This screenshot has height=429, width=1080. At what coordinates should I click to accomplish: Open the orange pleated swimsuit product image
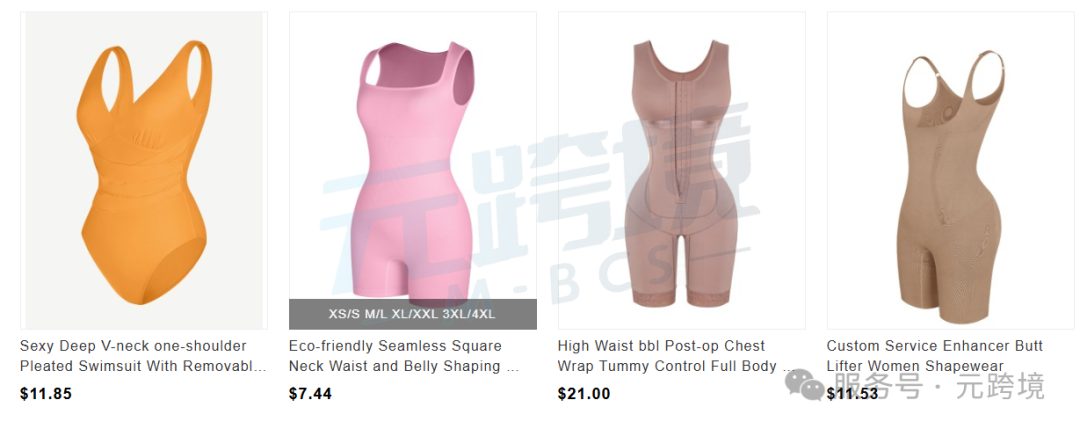tap(144, 170)
